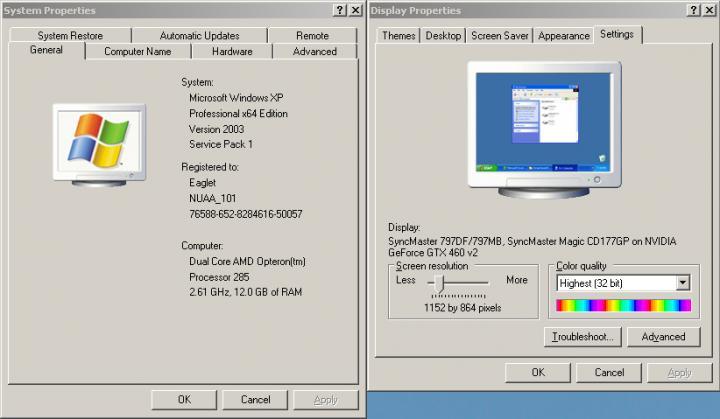Open Advanced display settings button

(663, 337)
